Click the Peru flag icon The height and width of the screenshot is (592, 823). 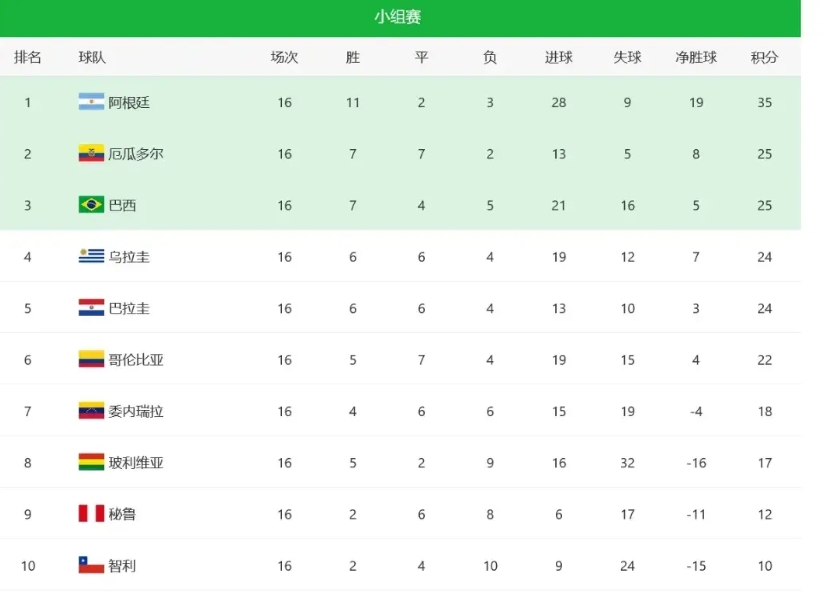[91, 513]
